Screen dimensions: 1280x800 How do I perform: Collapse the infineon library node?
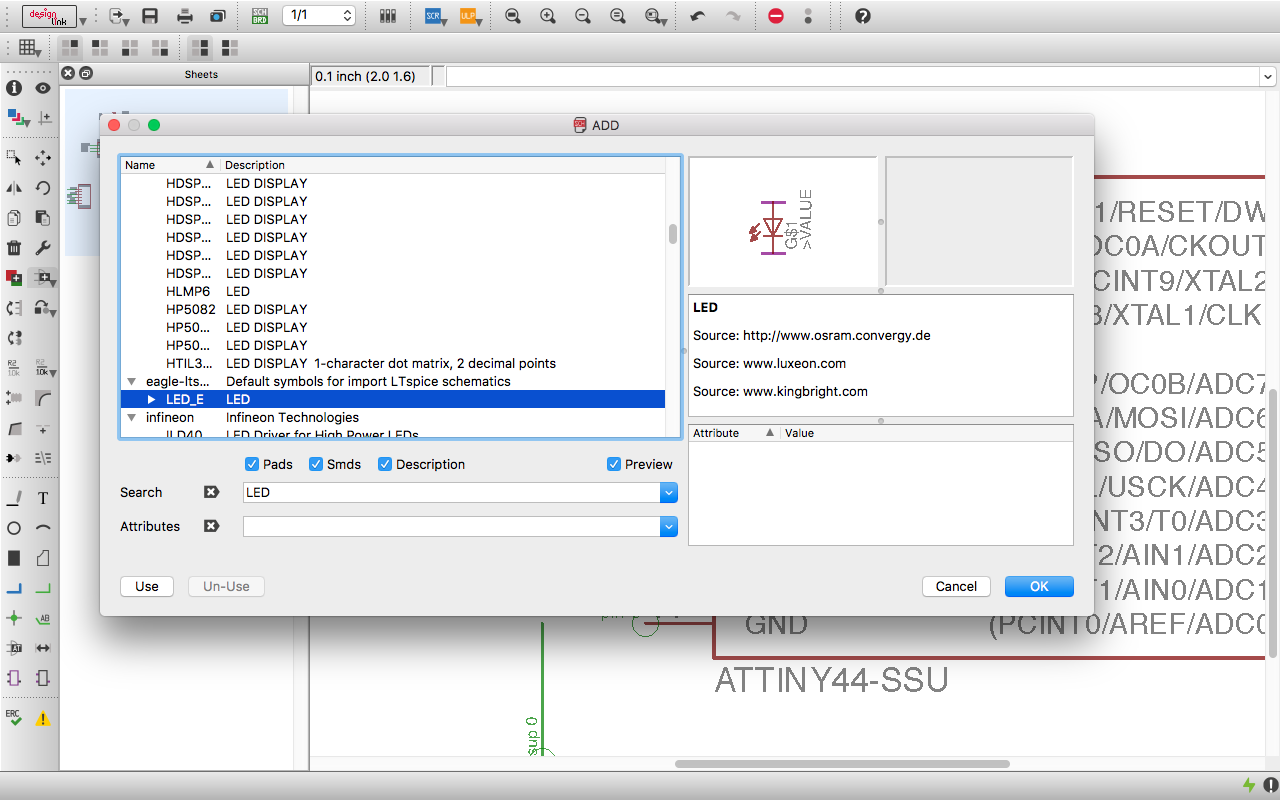[132, 417]
